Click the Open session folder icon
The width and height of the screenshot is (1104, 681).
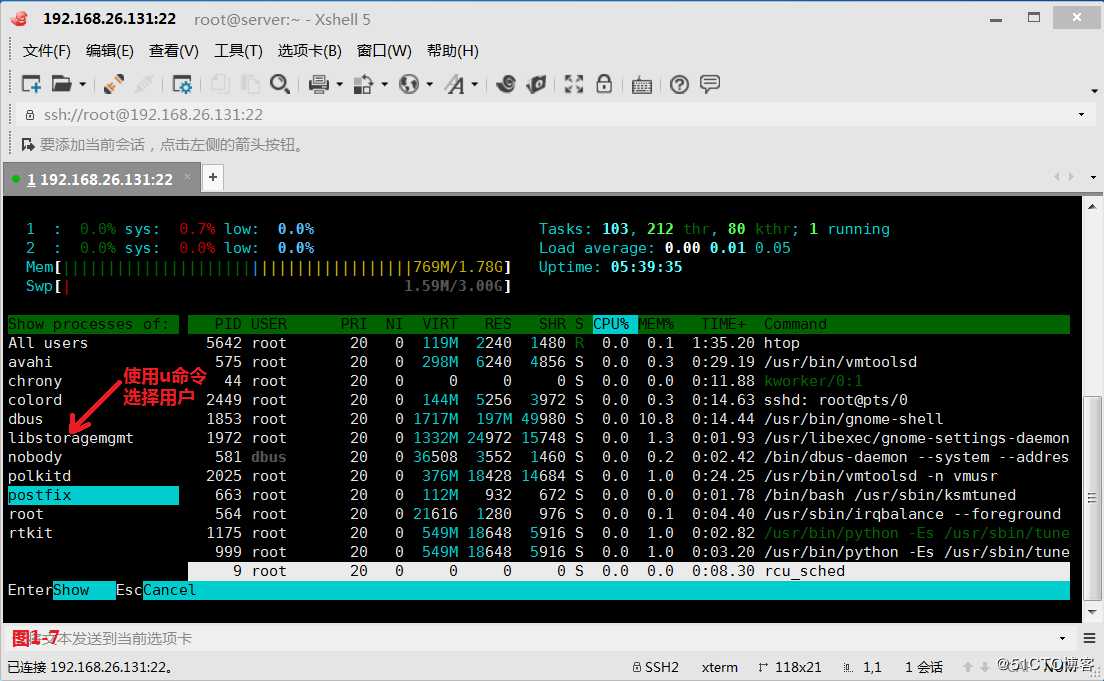tap(61, 85)
